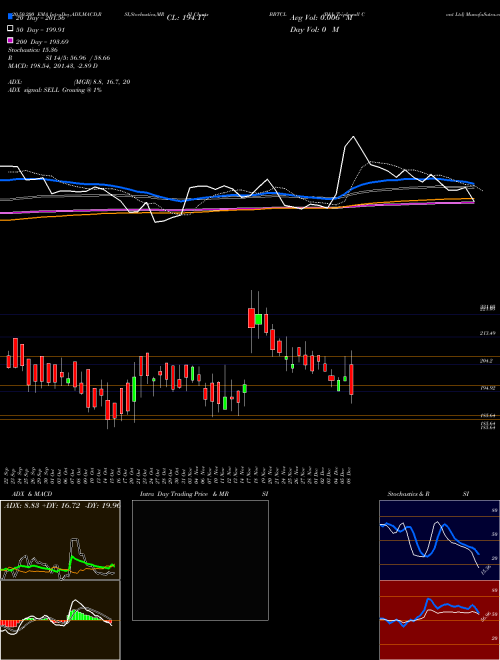Click the 194.92 price axis label
The height and width of the screenshot is (660, 500).
(487, 388)
